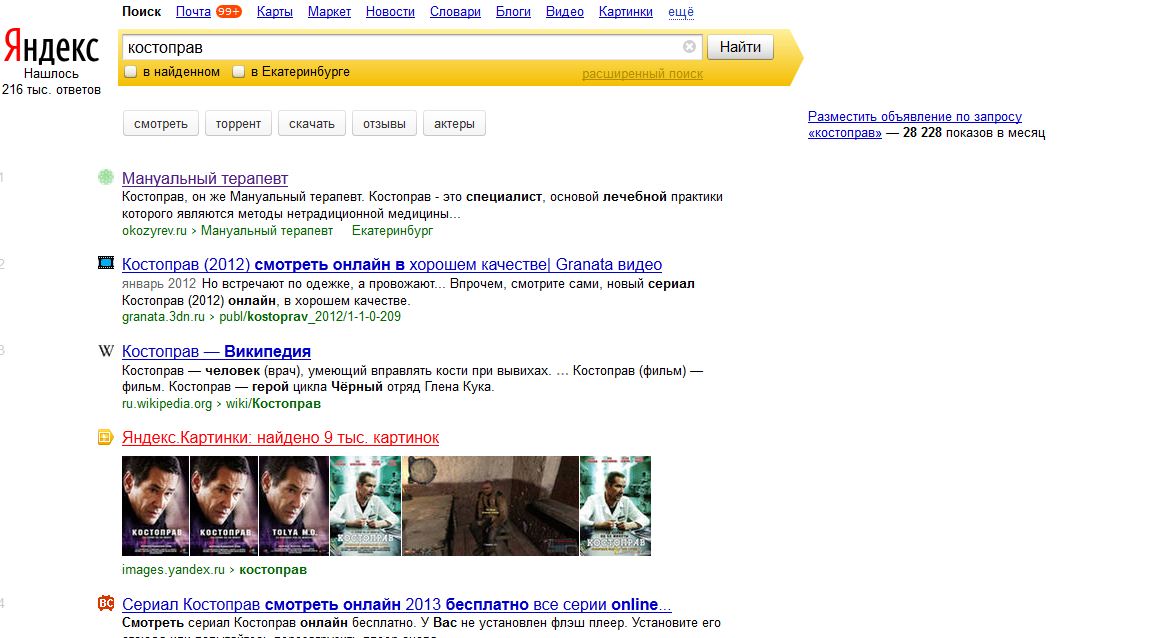1172x638 pixels.
Task: Open 'расширенный поиск' link
Action: coord(642,74)
